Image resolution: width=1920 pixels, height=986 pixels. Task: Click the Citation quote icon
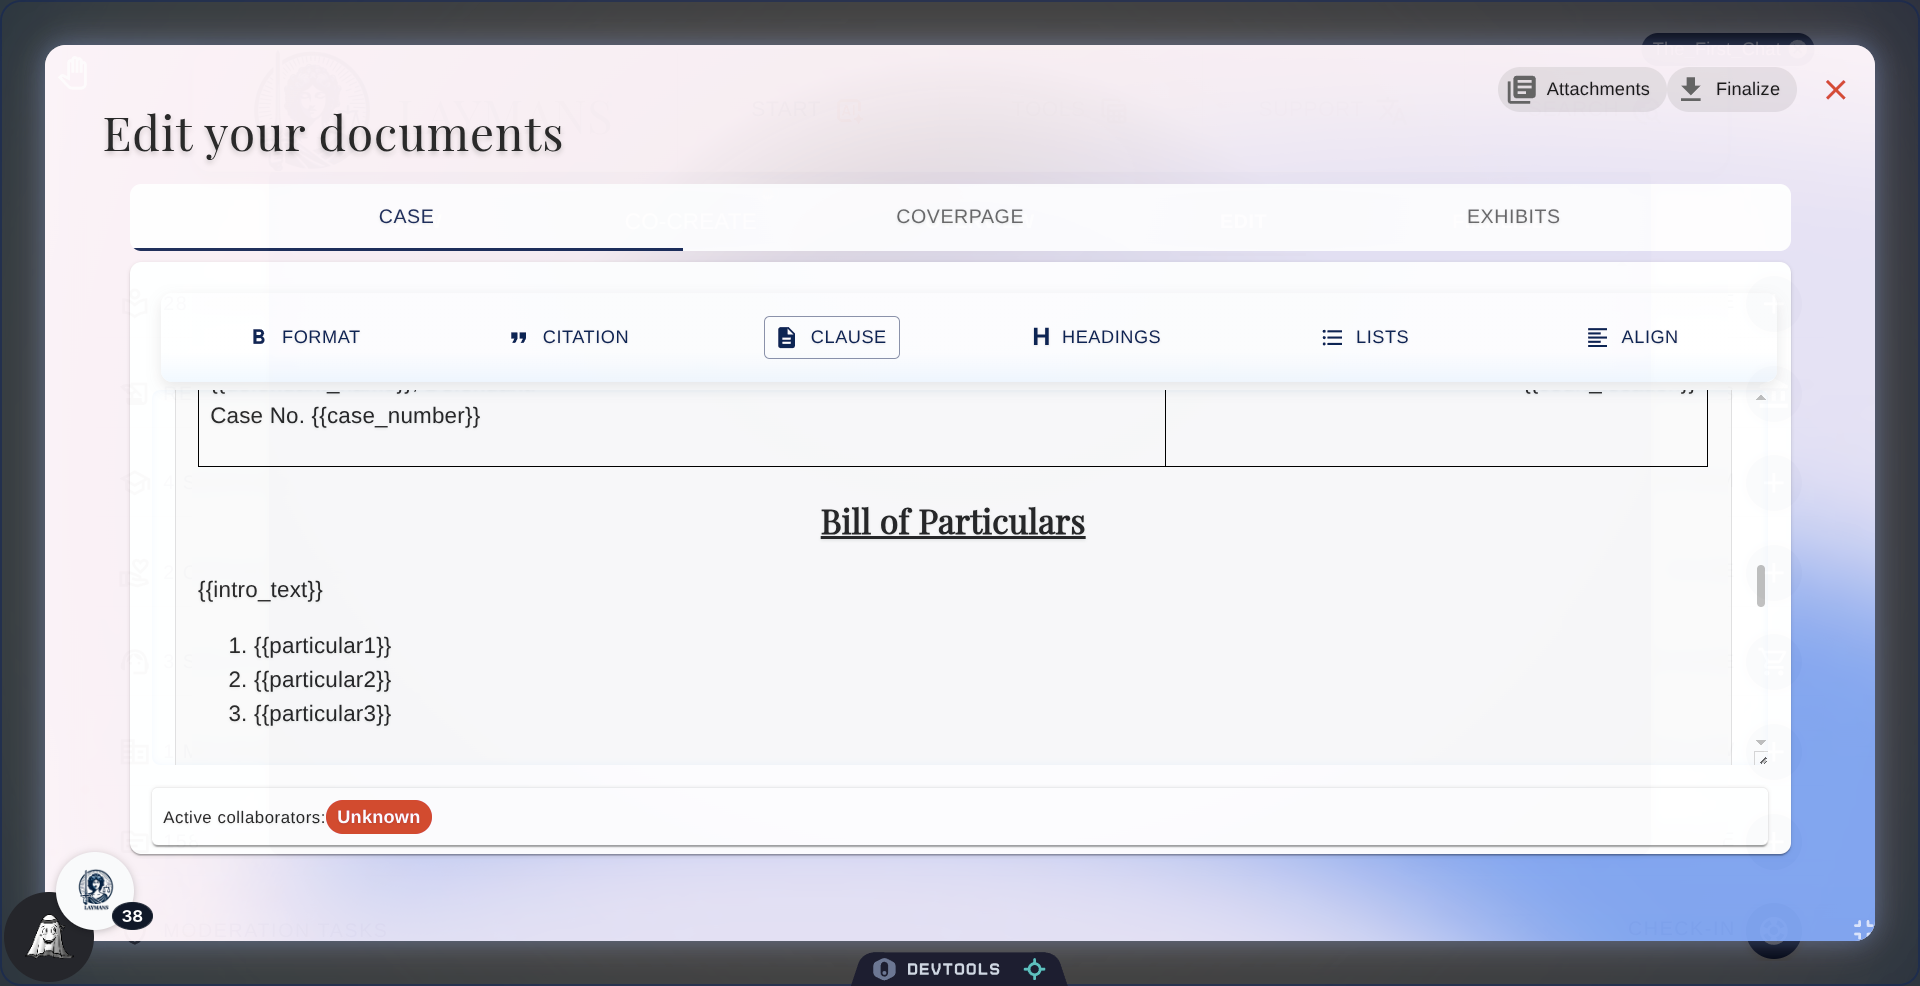(x=519, y=337)
